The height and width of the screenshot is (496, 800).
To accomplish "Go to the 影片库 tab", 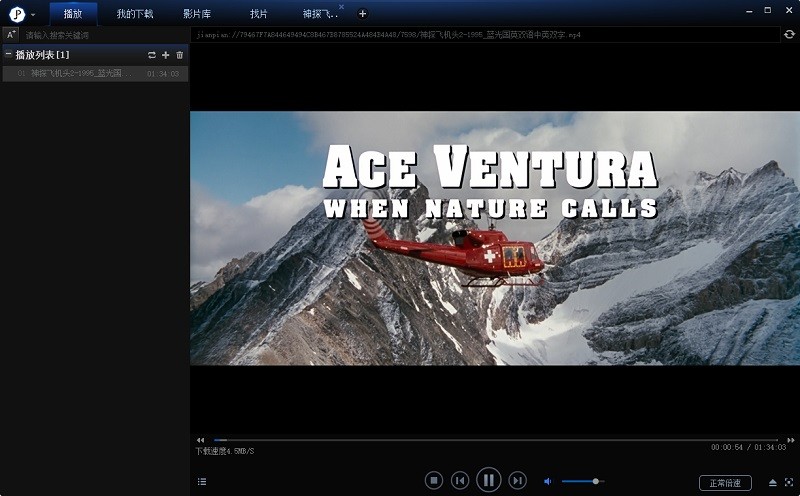I will pyautogui.click(x=197, y=14).
